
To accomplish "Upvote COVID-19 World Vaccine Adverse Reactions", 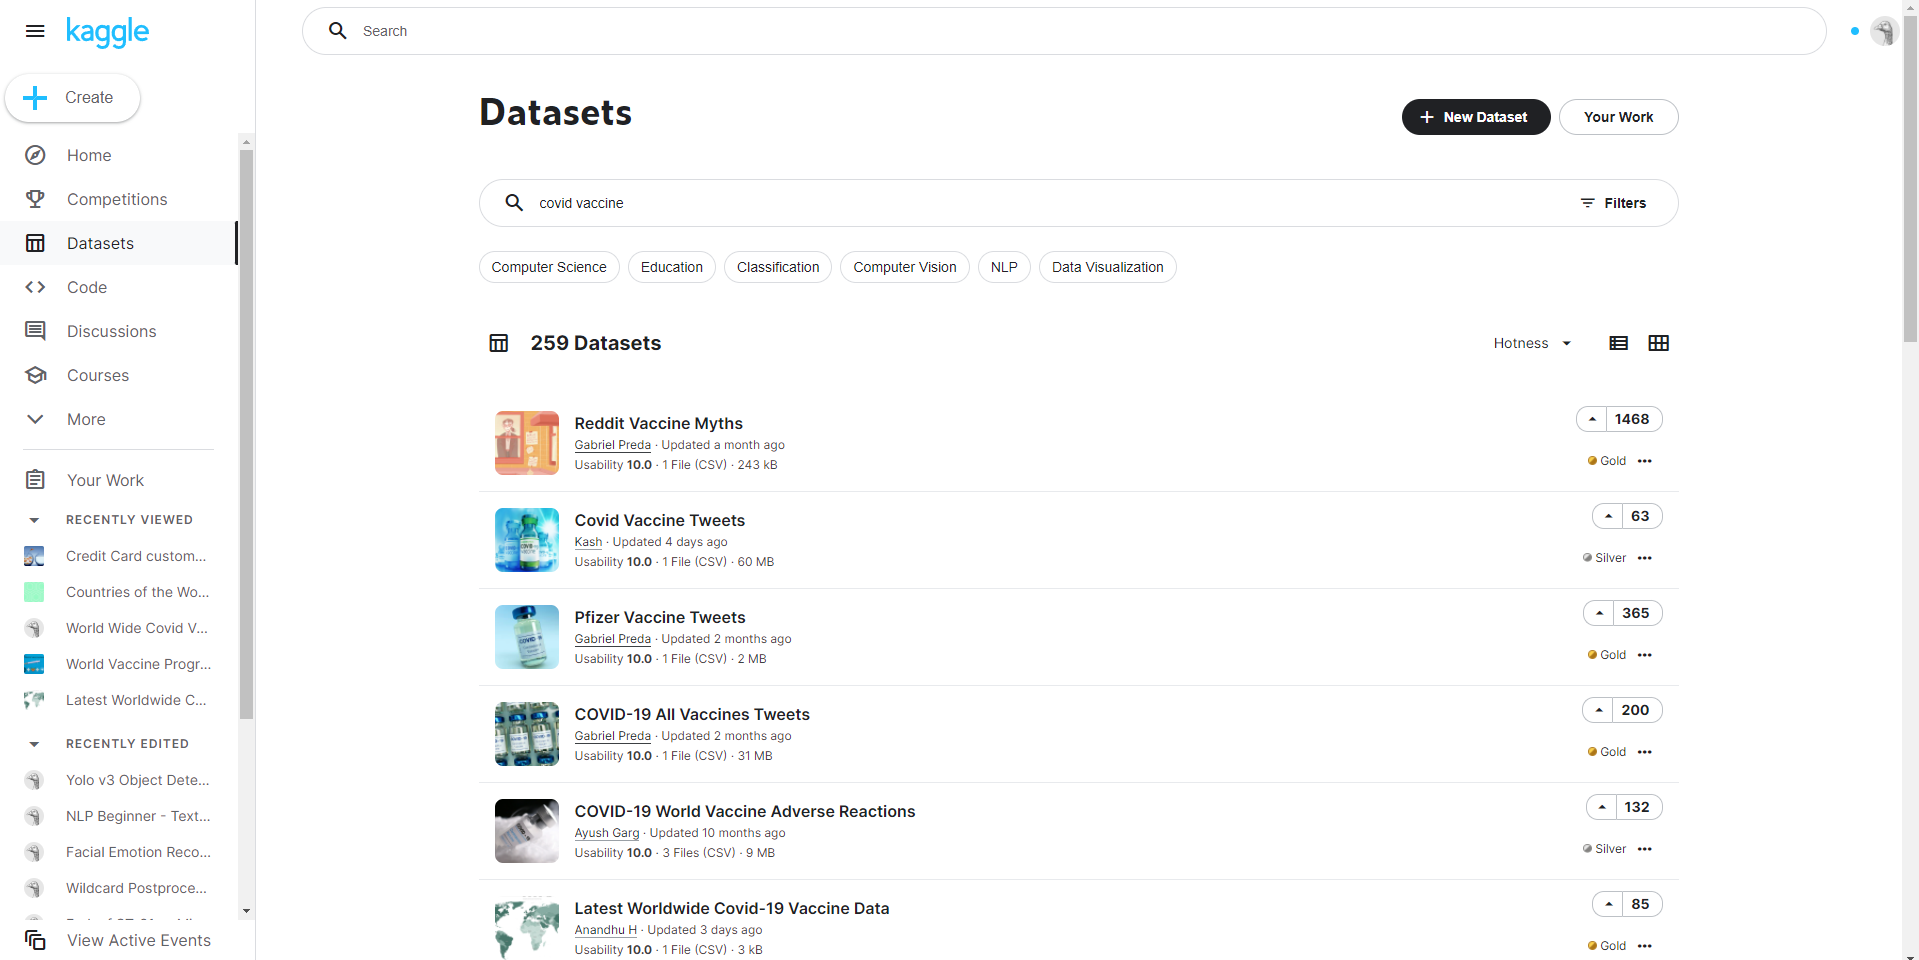I will coord(1602,807).
